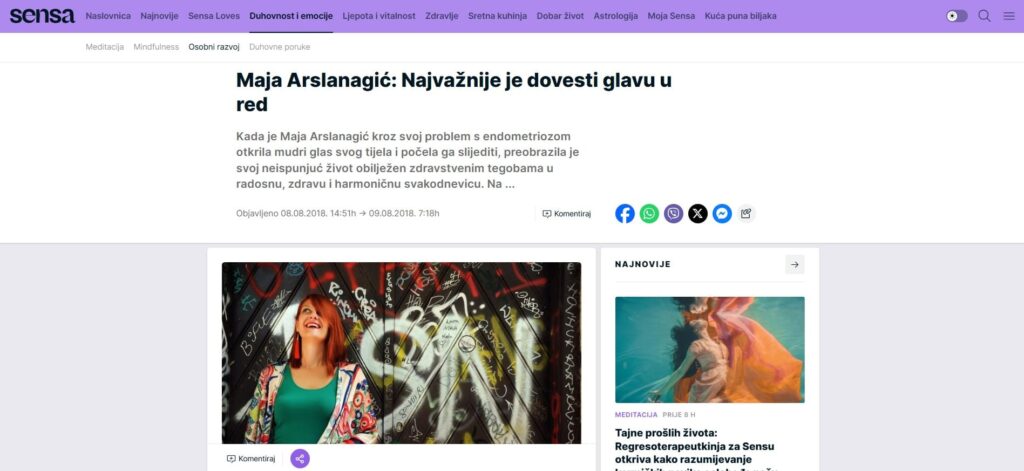Screen dimensions: 1024x471
Task: Share the article via Viber
Action: pos(673,214)
